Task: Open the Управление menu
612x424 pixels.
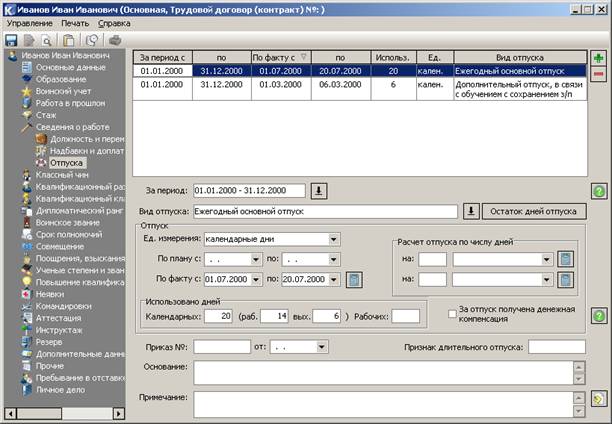Action: pos(30,23)
